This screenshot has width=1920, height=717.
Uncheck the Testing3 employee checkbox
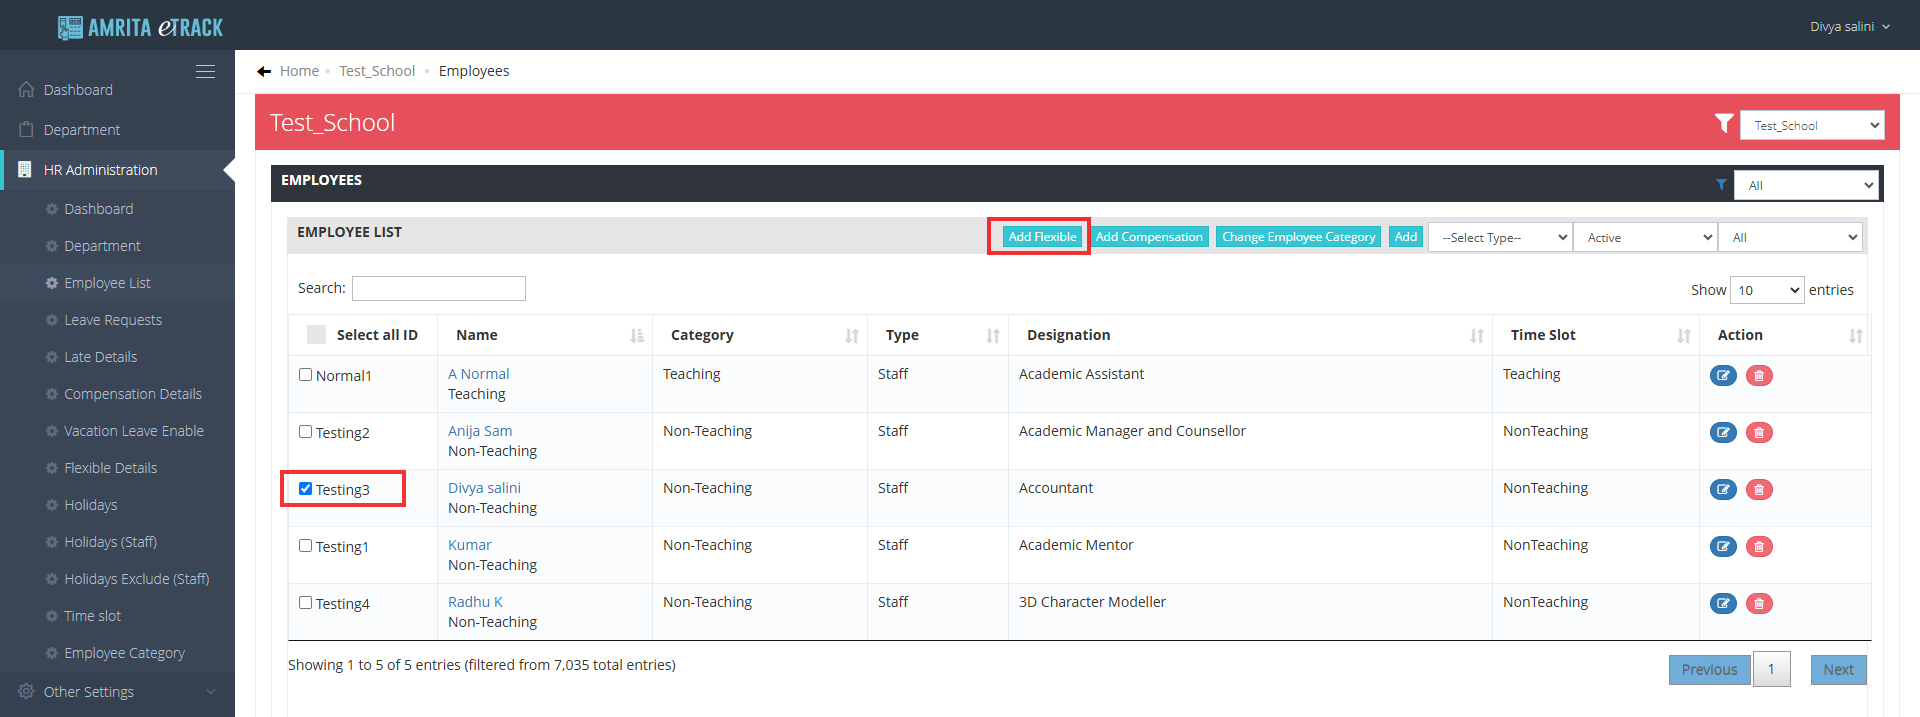(x=306, y=489)
